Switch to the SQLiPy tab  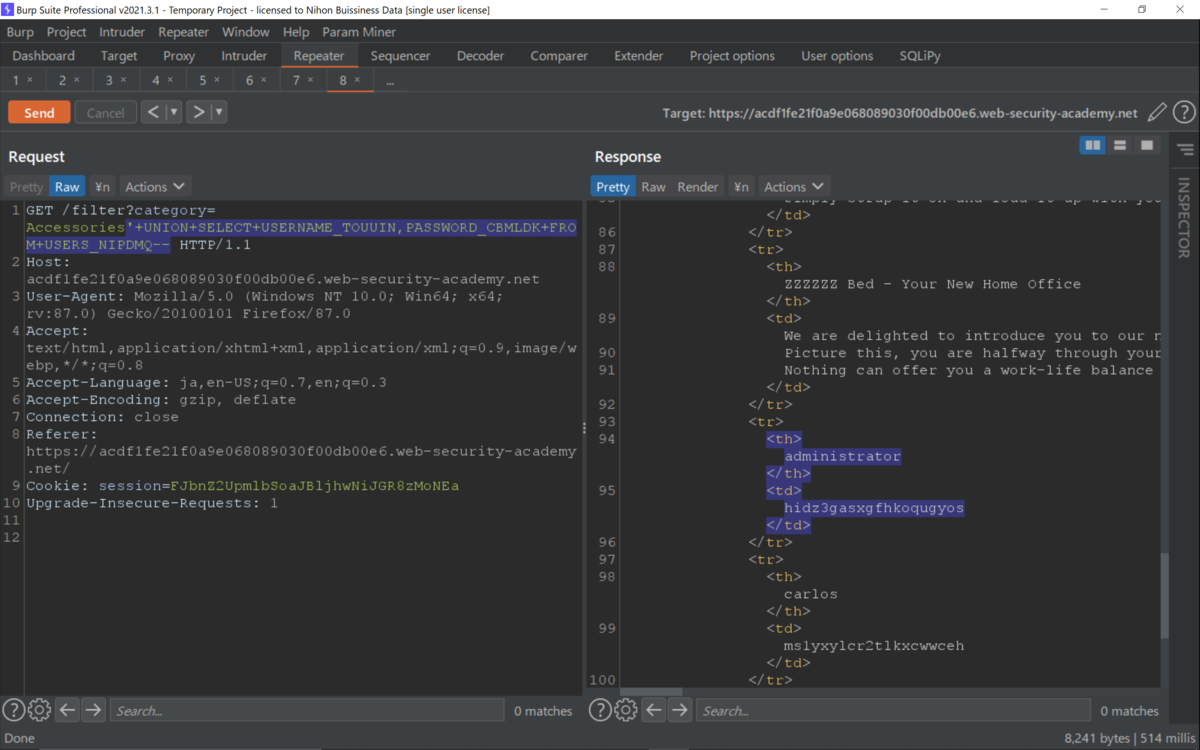tap(920, 56)
